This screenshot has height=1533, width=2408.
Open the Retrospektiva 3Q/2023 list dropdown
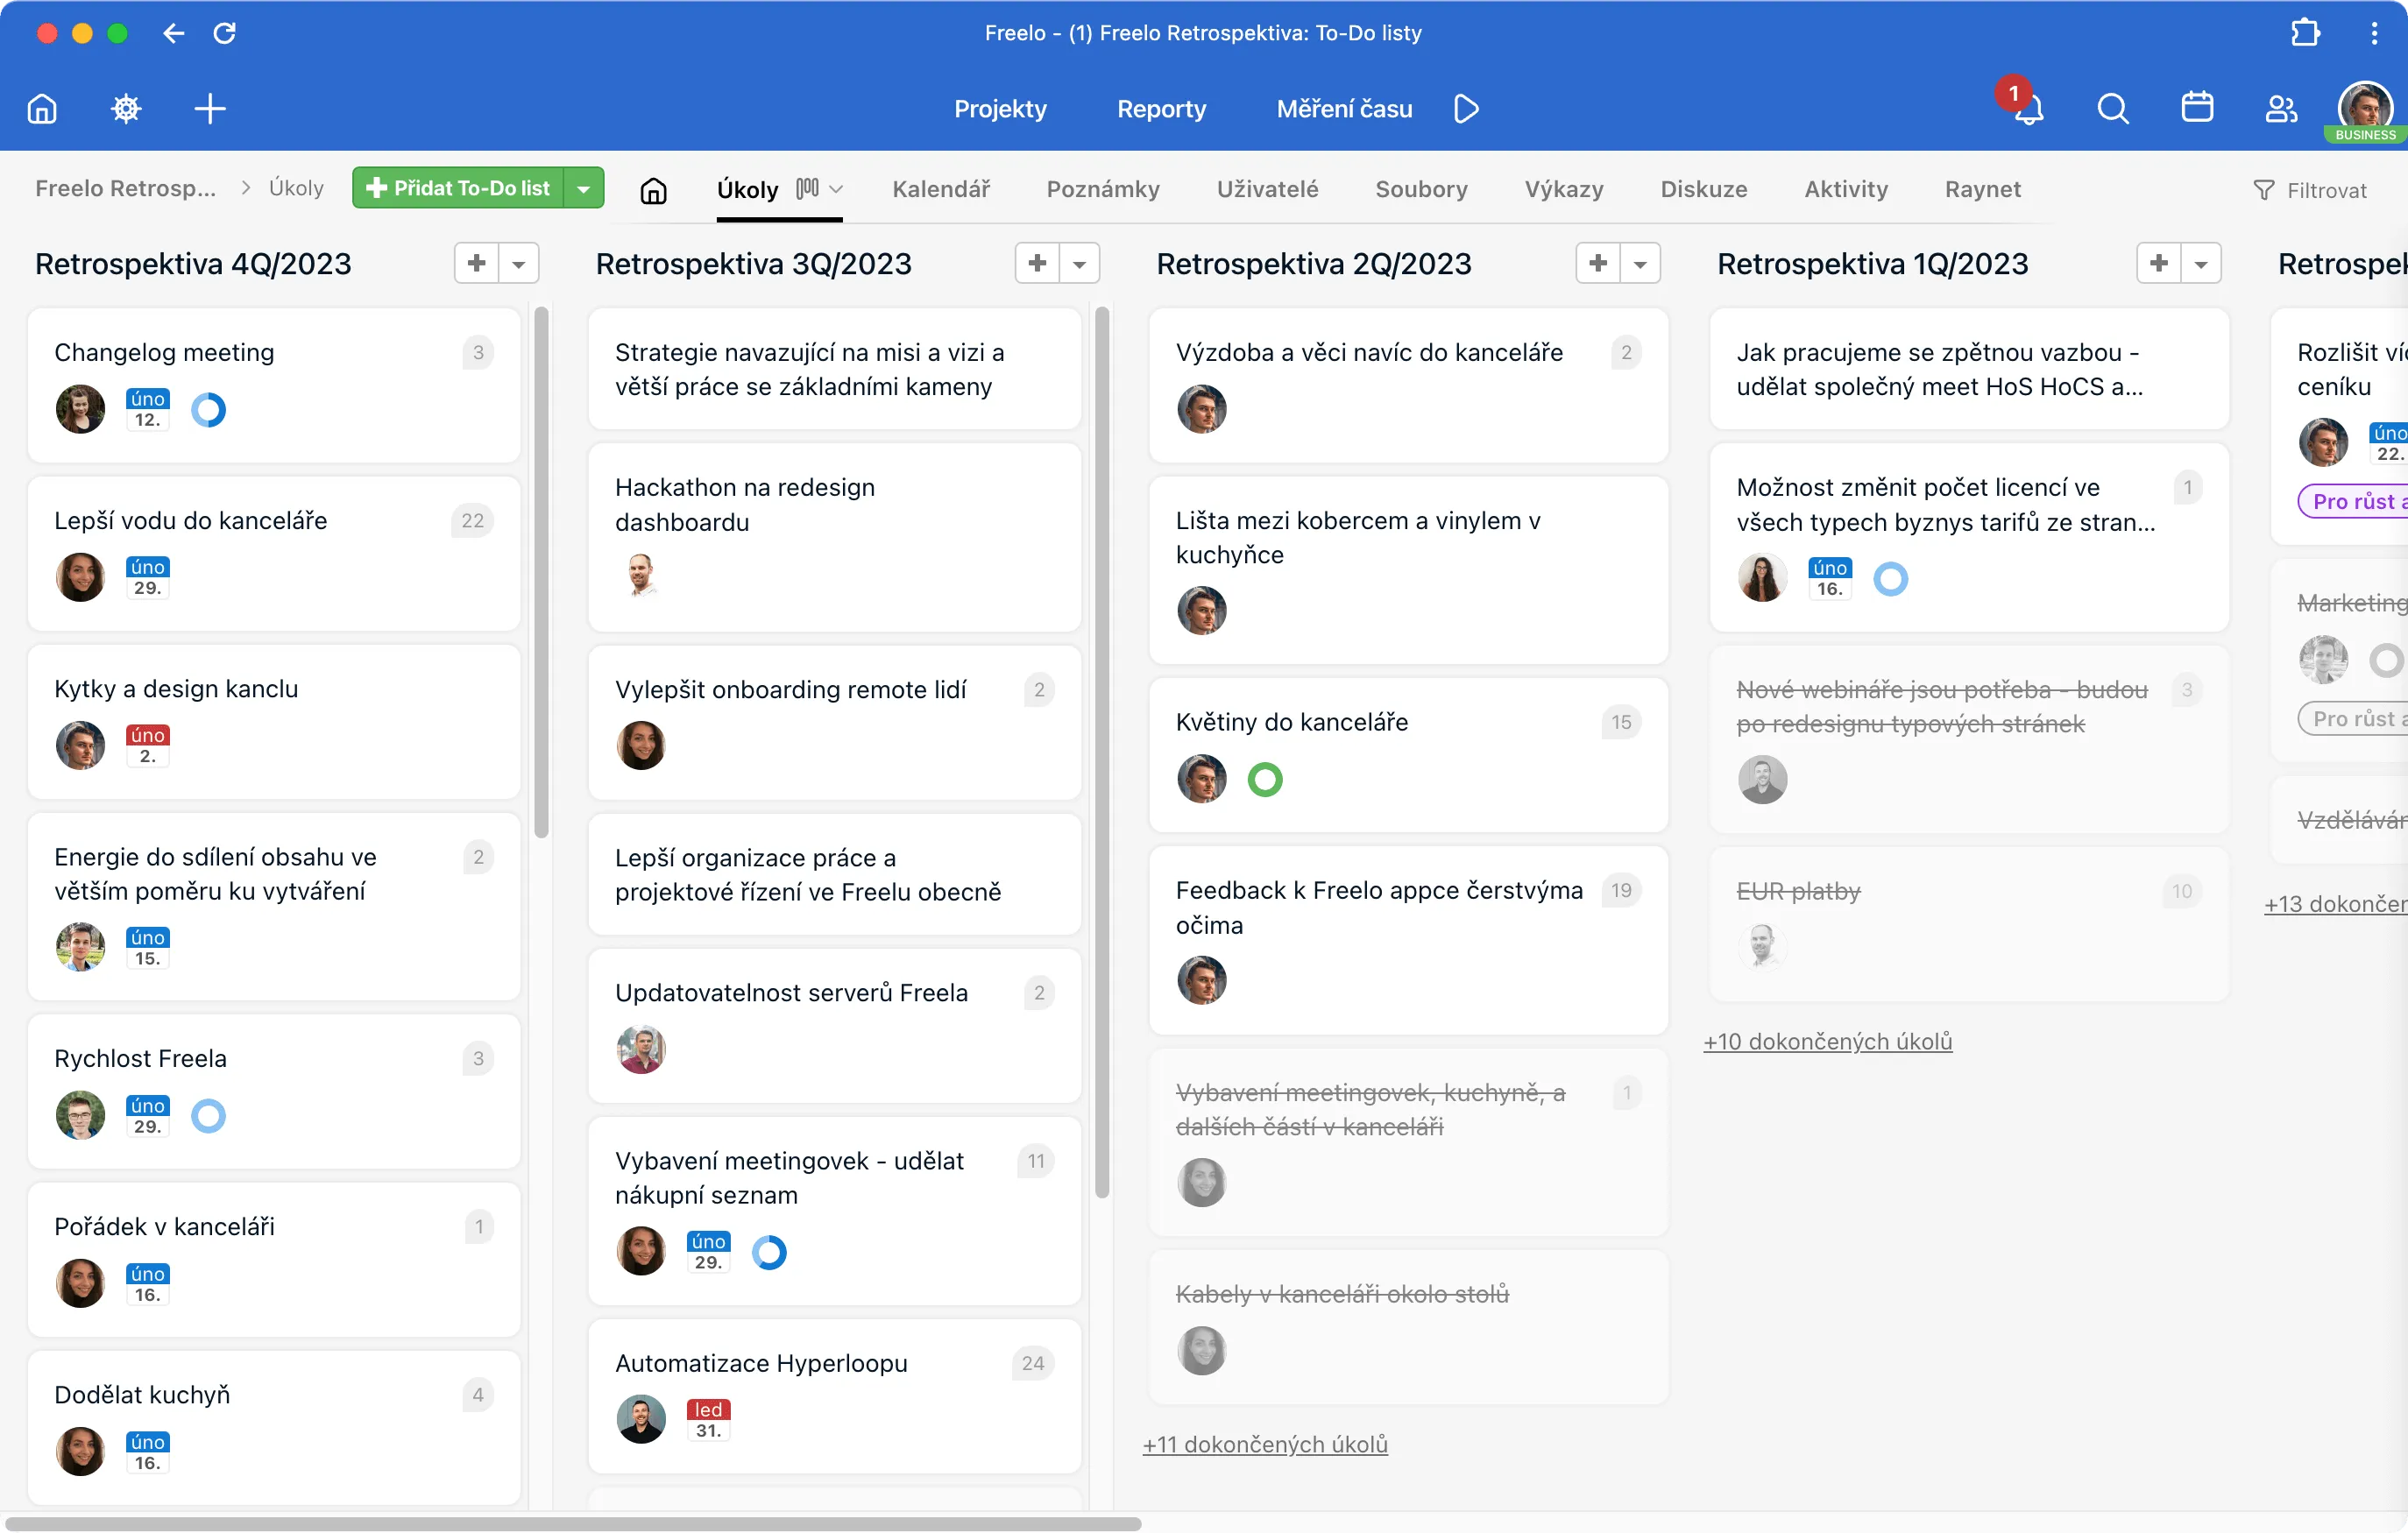point(1080,263)
